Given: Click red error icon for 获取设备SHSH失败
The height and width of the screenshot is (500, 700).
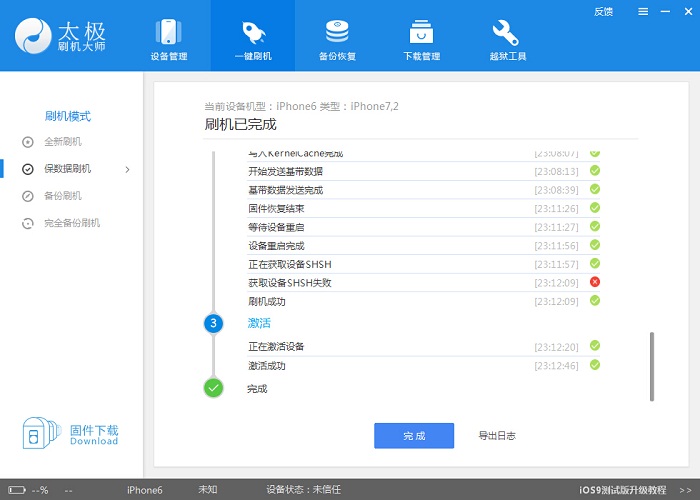Looking at the screenshot, I should click(x=595, y=282).
